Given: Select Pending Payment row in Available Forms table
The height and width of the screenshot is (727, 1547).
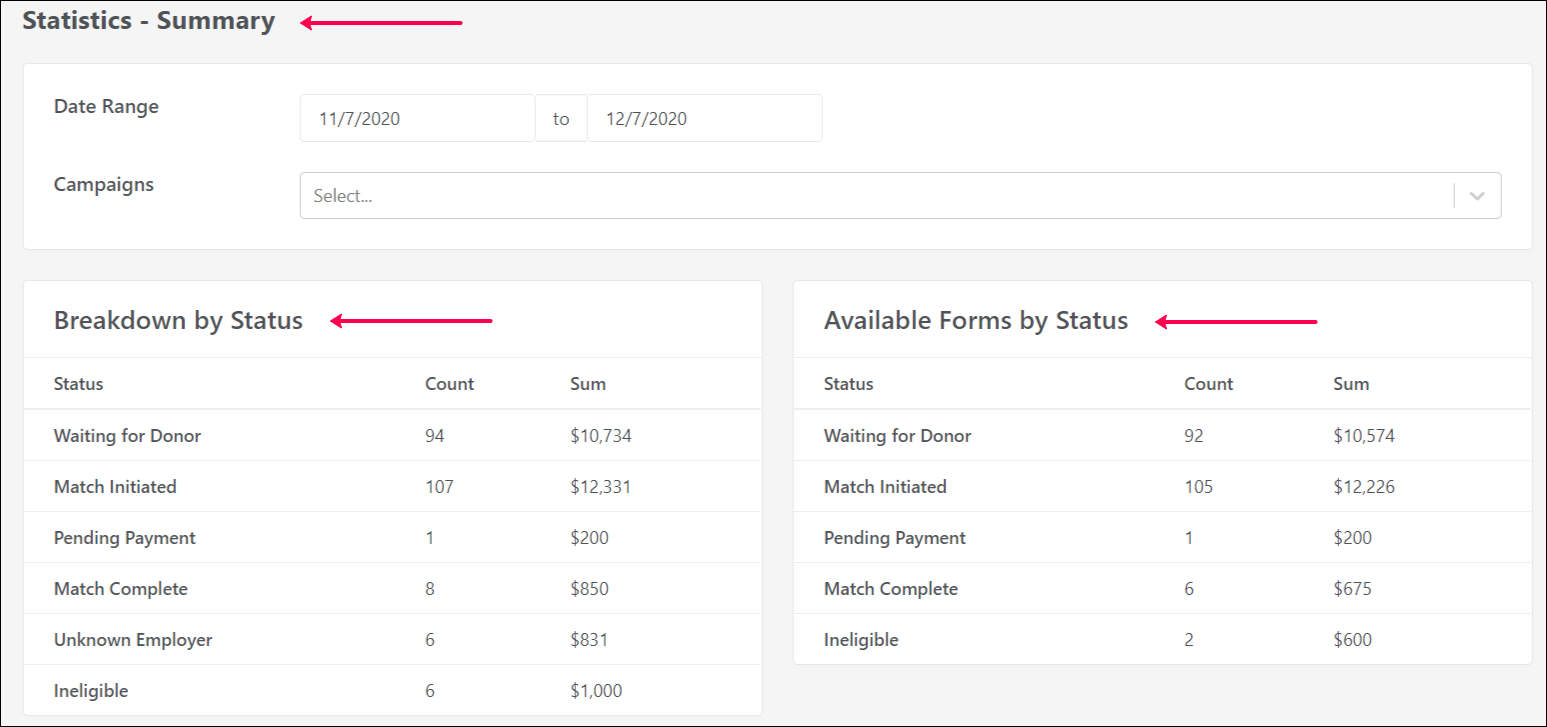Looking at the screenshot, I should tap(894, 538).
